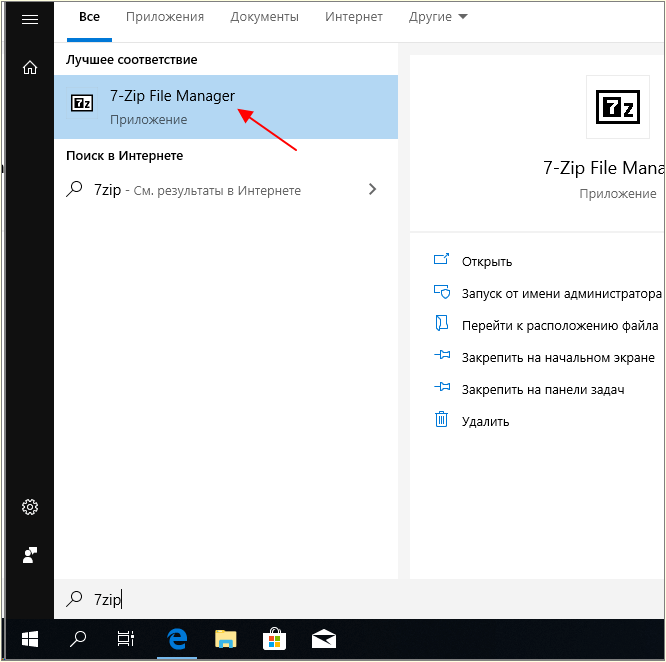Click the Поиск в Интернете heading
666x662 pixels.
(x=124, y=156)
